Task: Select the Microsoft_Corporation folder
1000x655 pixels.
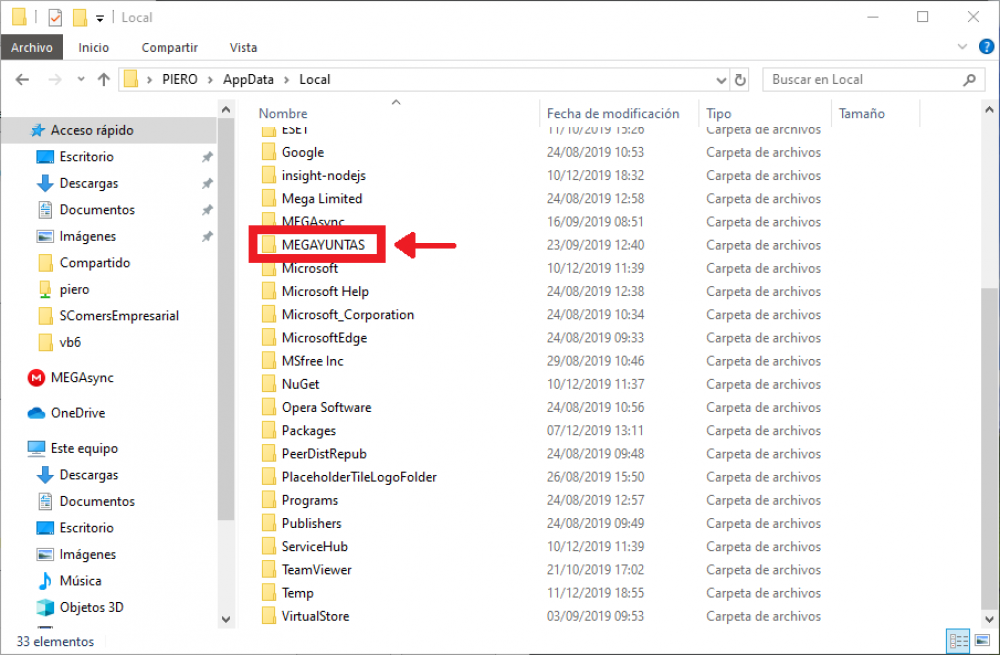Action: click(x=348, y=314)
